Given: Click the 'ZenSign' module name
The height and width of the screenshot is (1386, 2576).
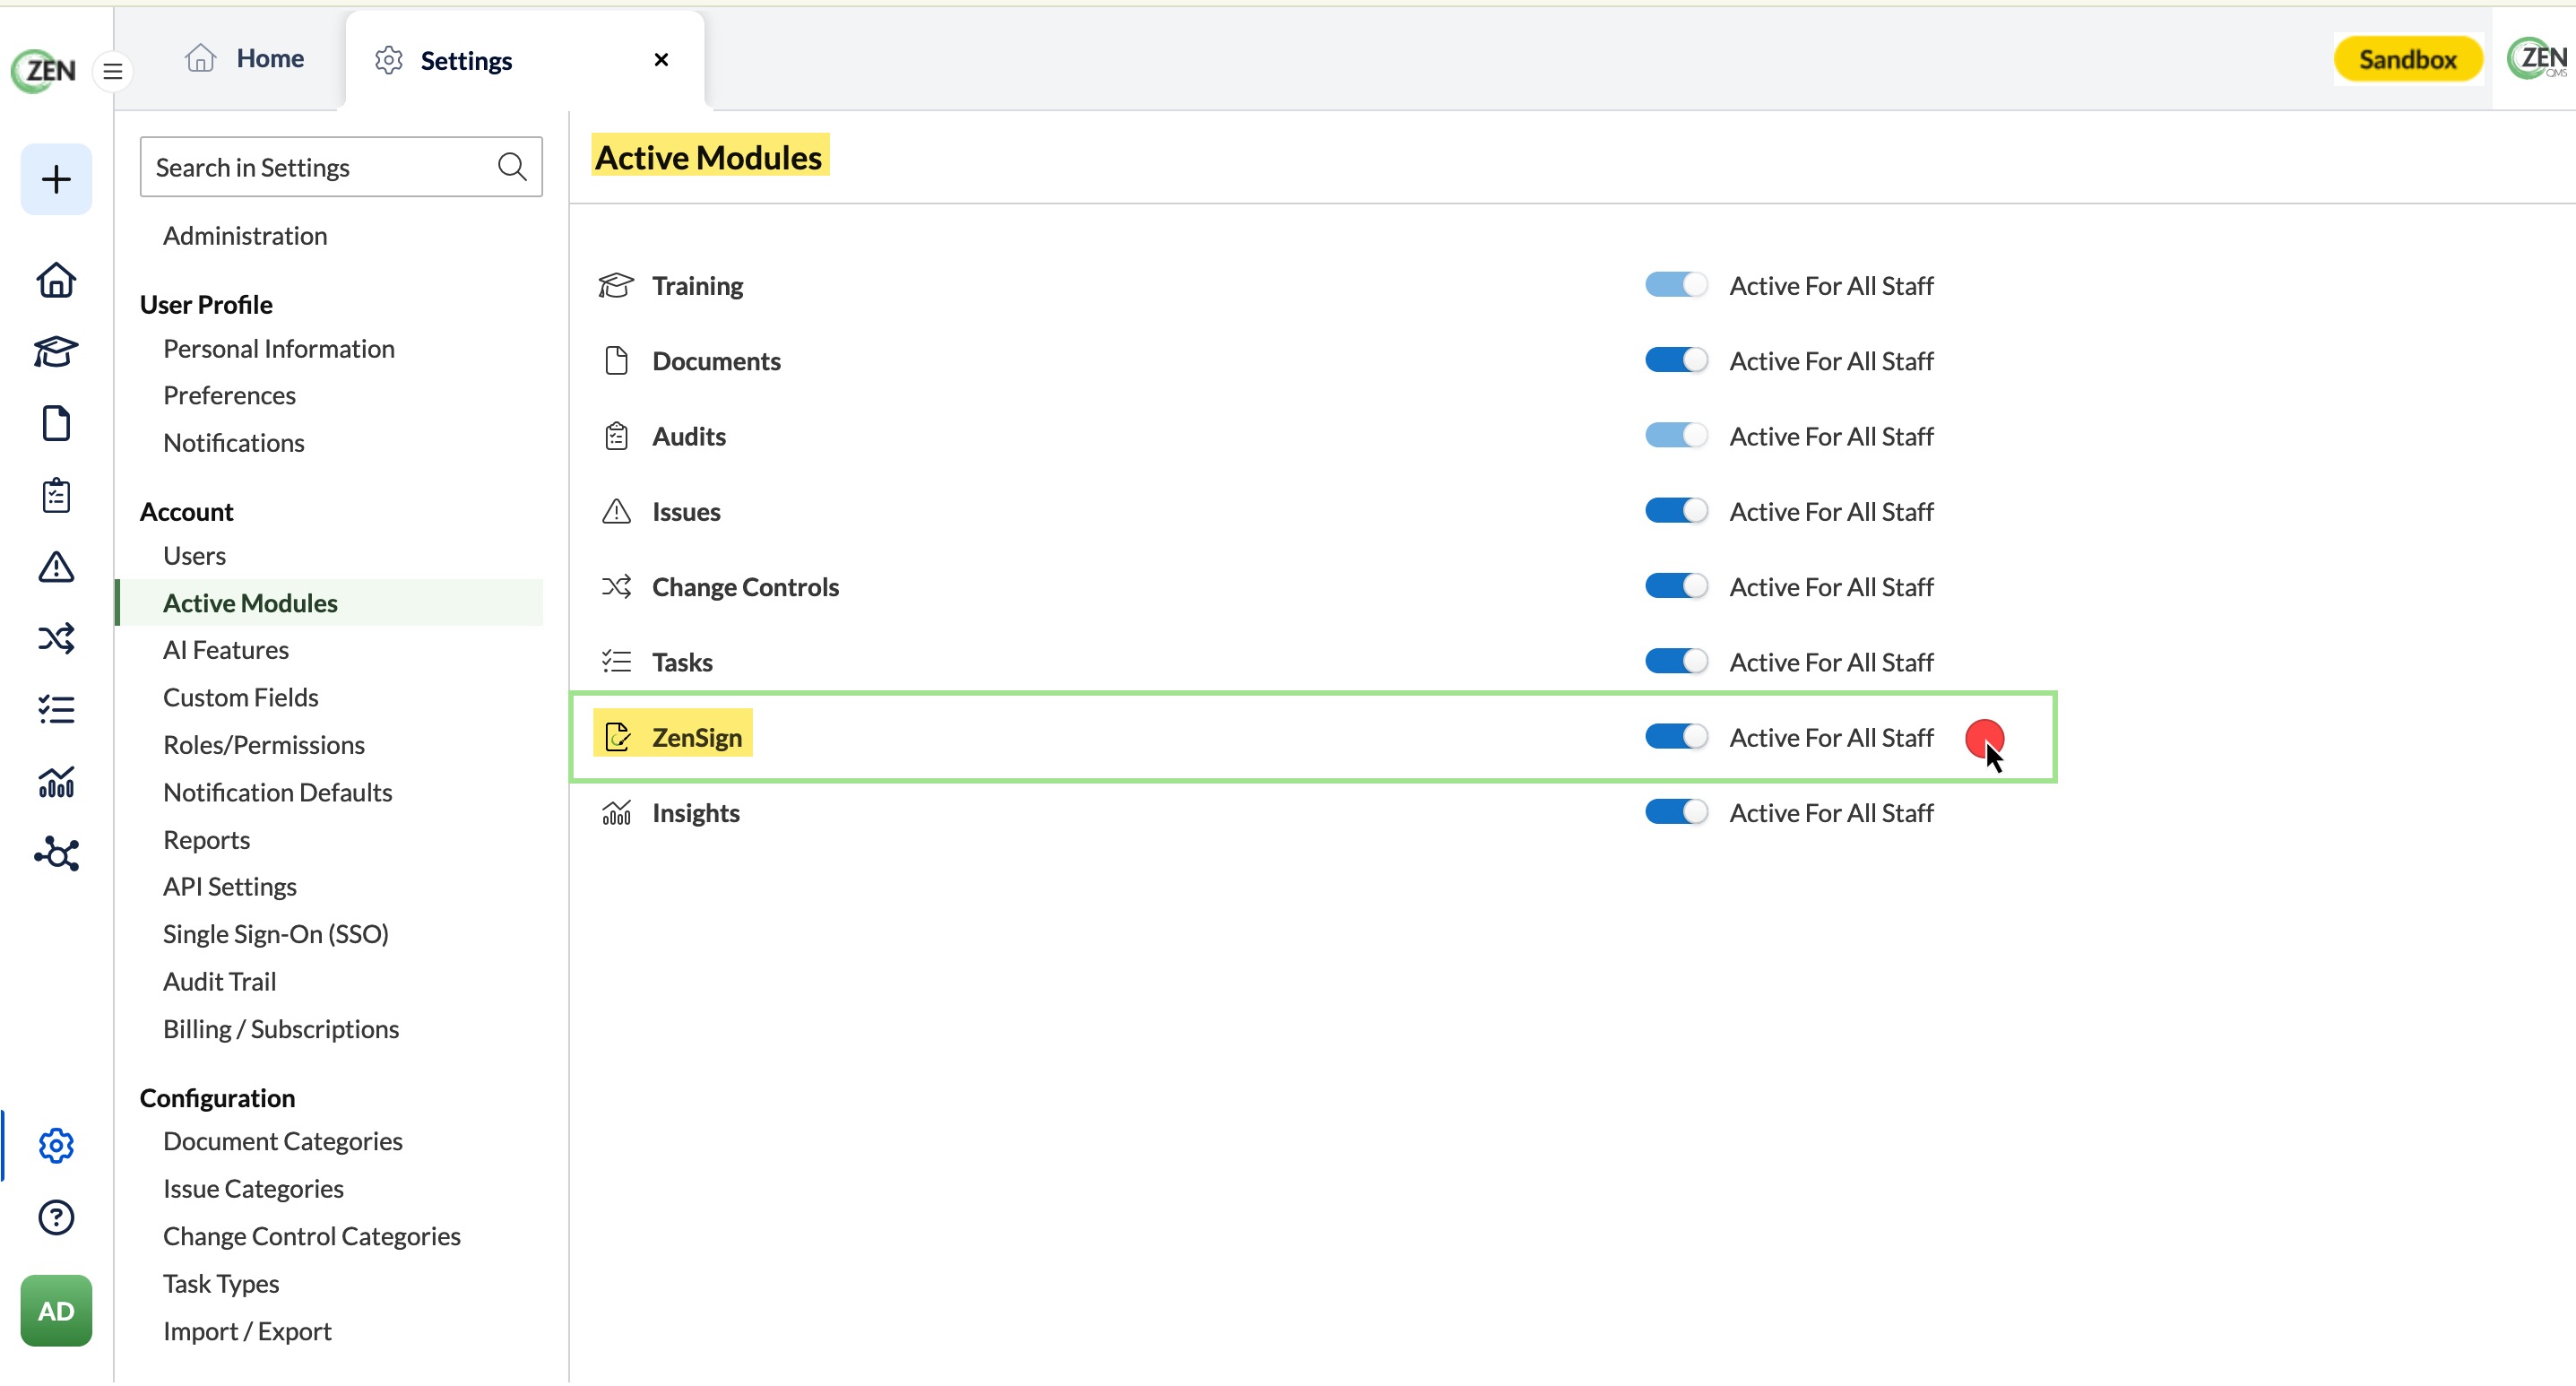Looking at the screenshot, I should (x=697, y=738).
